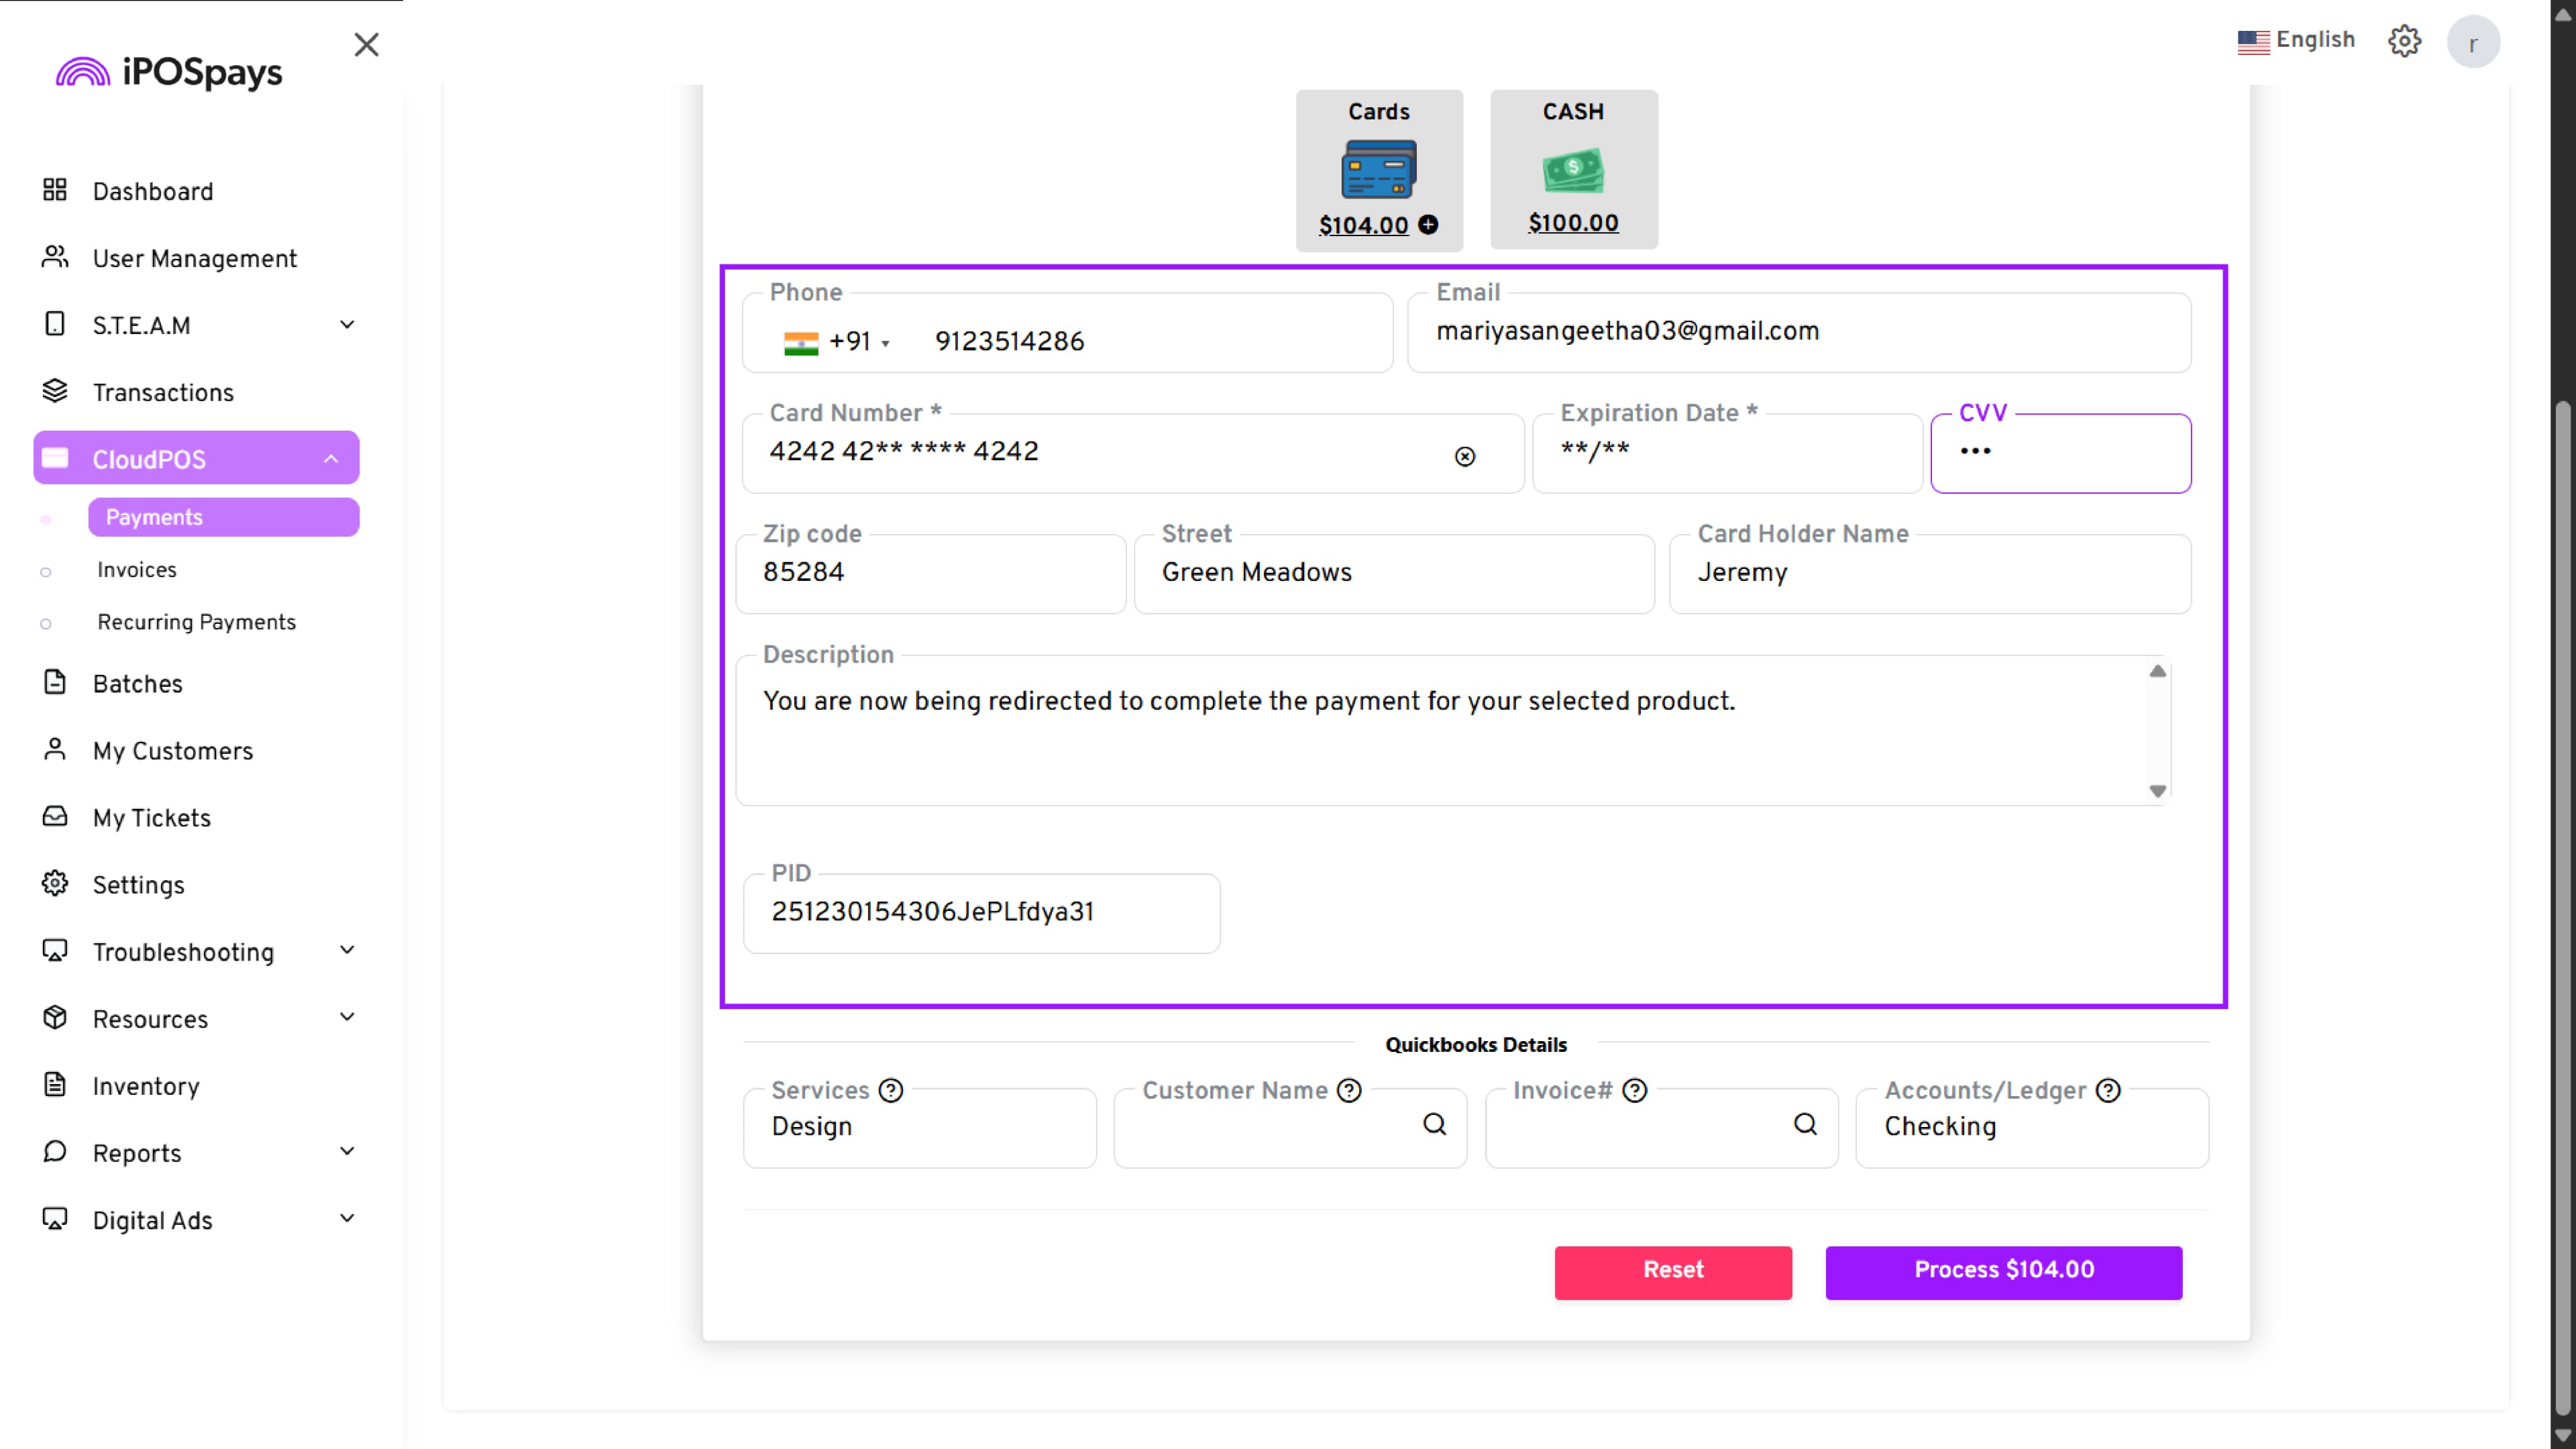Screen dimensions: 2576x1449
Task: Click the red Reset button
Action: (1672, 1271)
